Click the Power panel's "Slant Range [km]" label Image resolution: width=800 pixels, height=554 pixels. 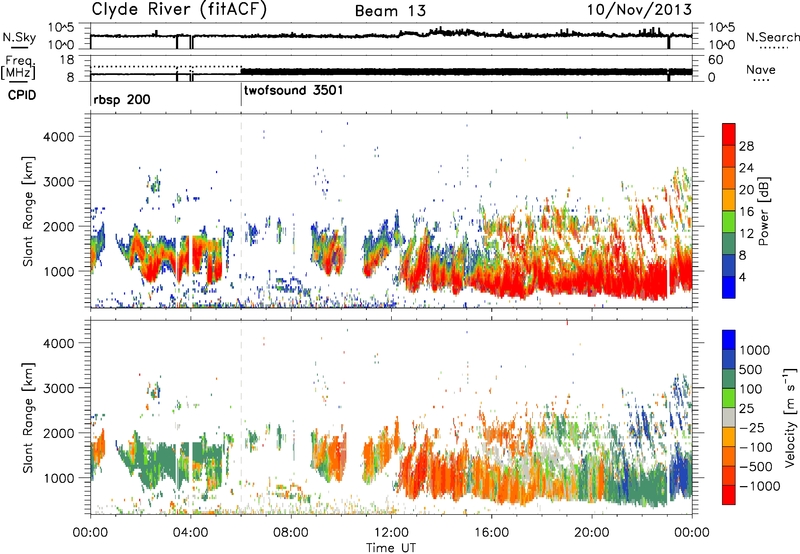(x=28, y=212)
